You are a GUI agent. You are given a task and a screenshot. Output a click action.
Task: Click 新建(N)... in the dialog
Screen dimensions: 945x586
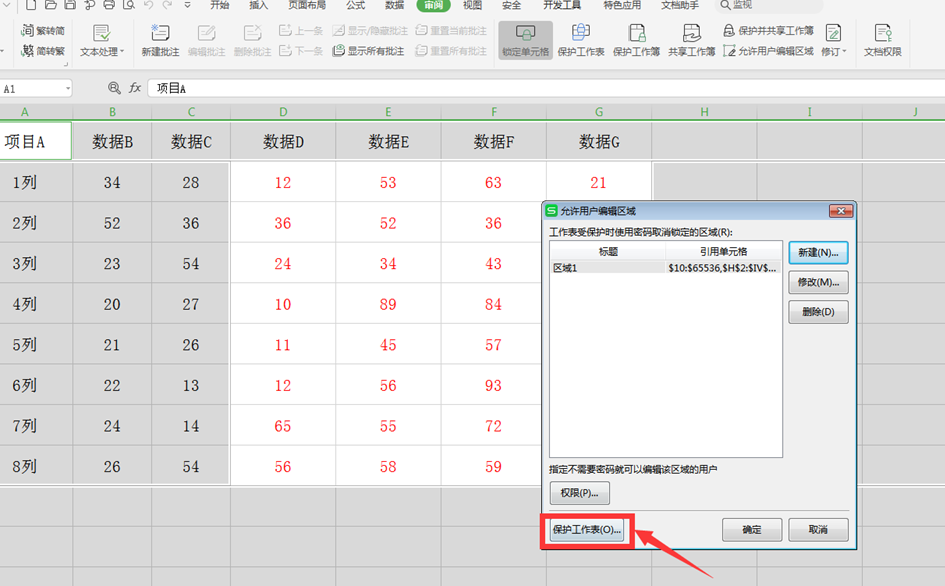tap(818, 253)
